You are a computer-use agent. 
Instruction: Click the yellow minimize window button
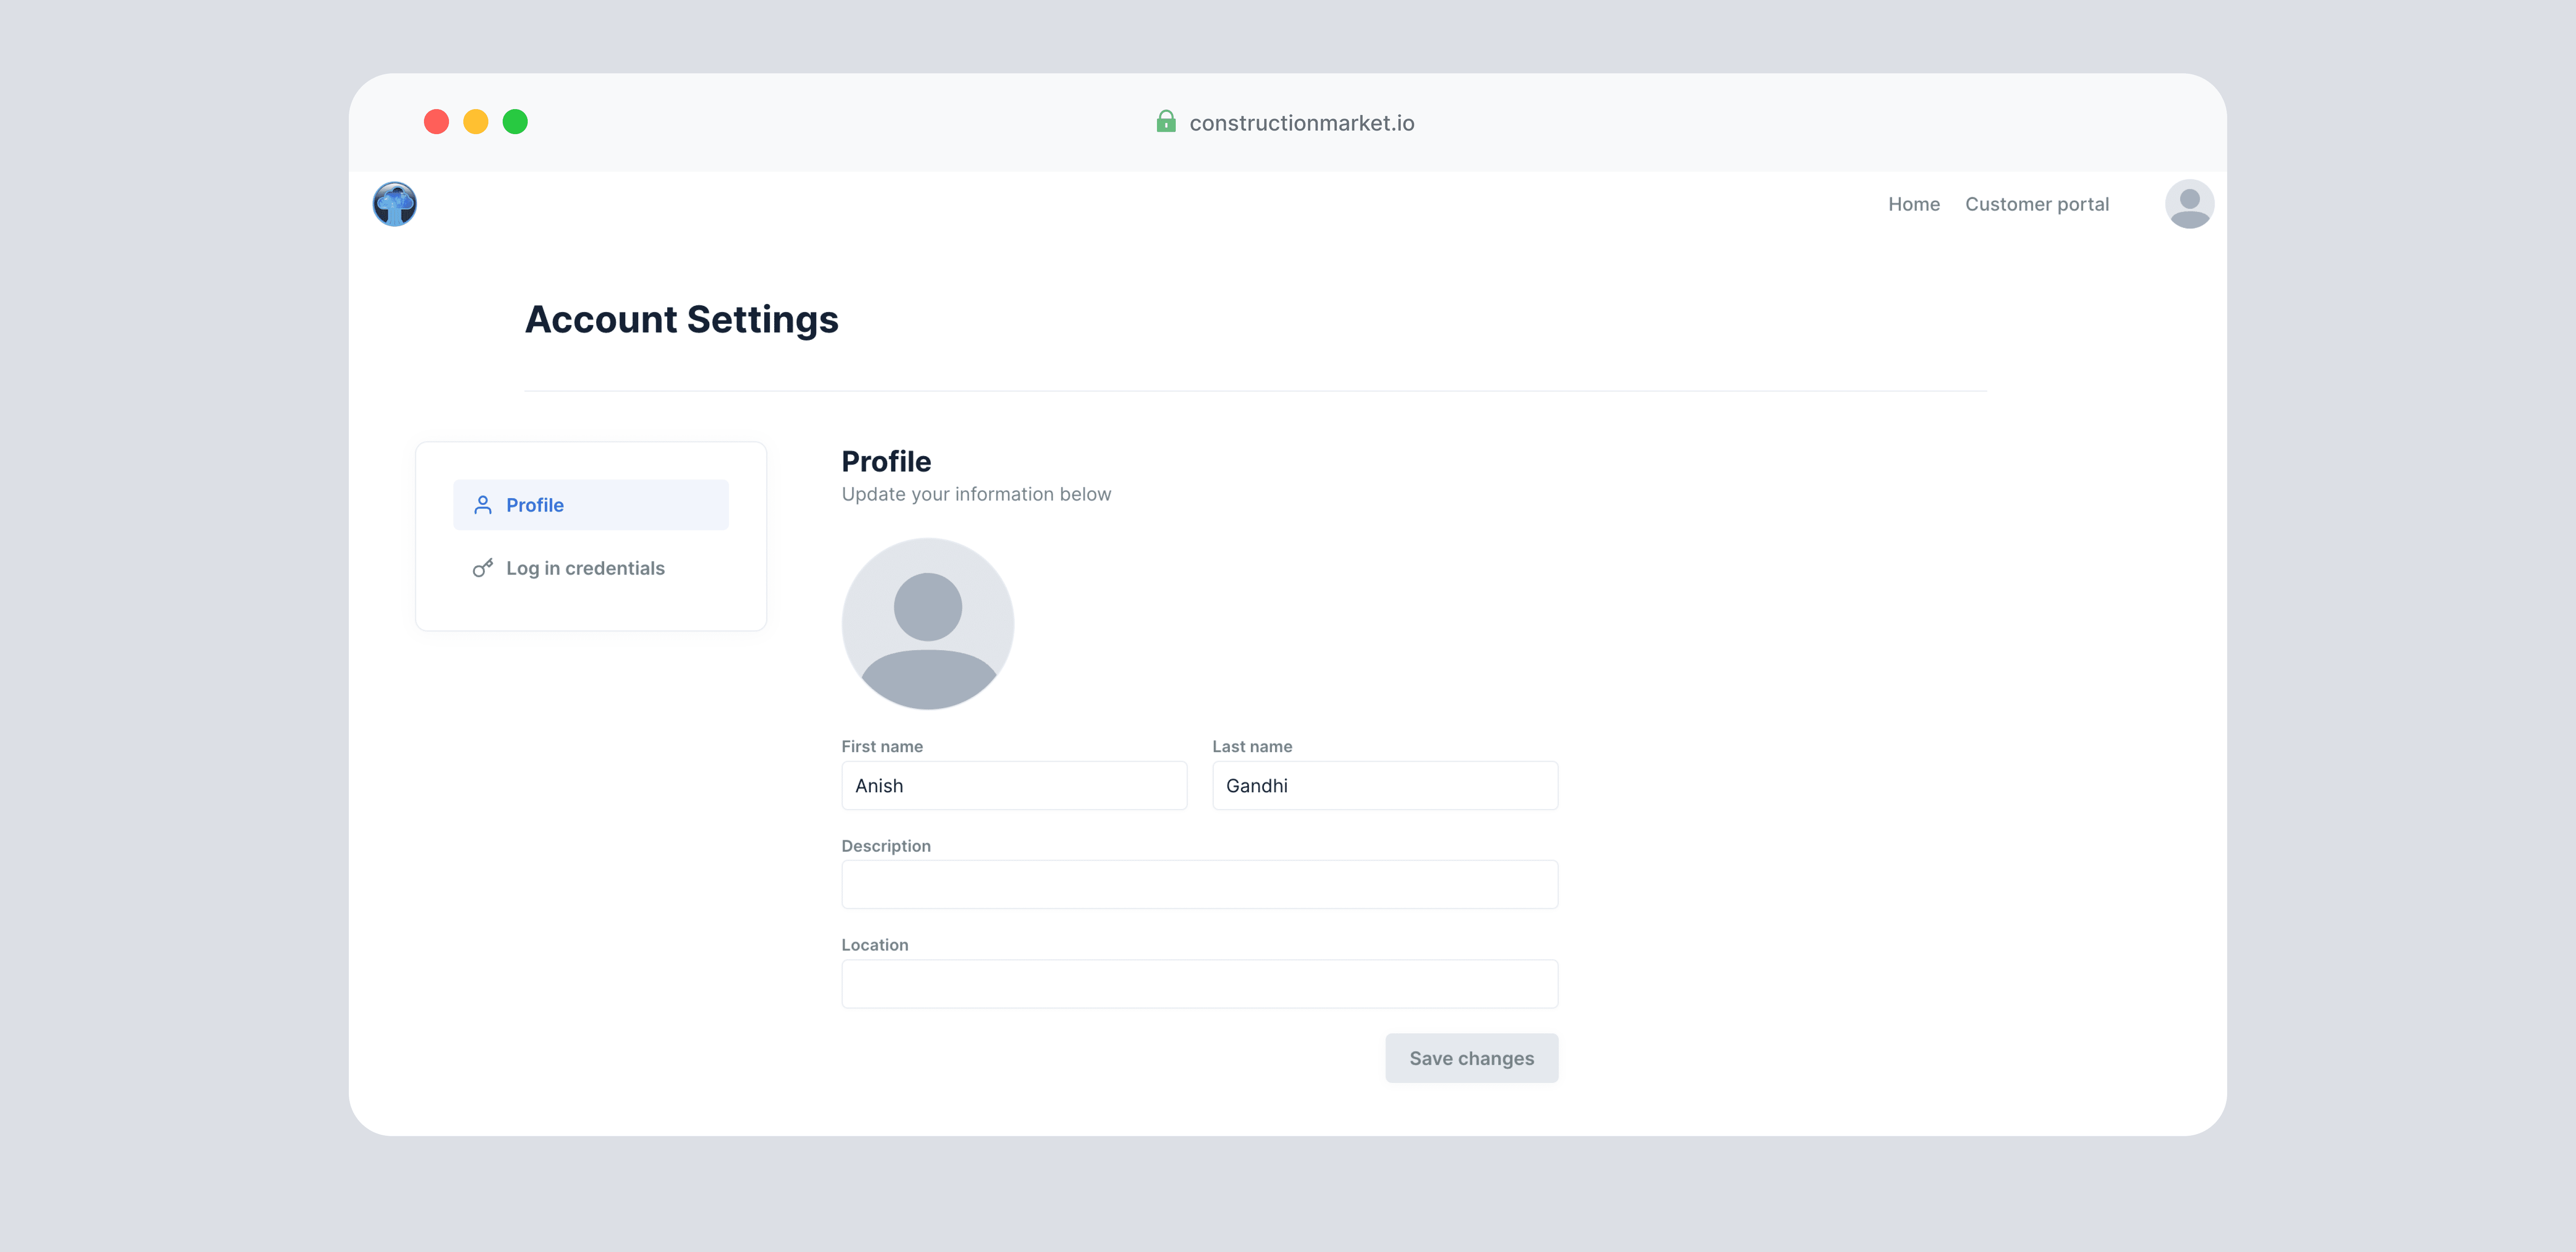coord(476,122)
